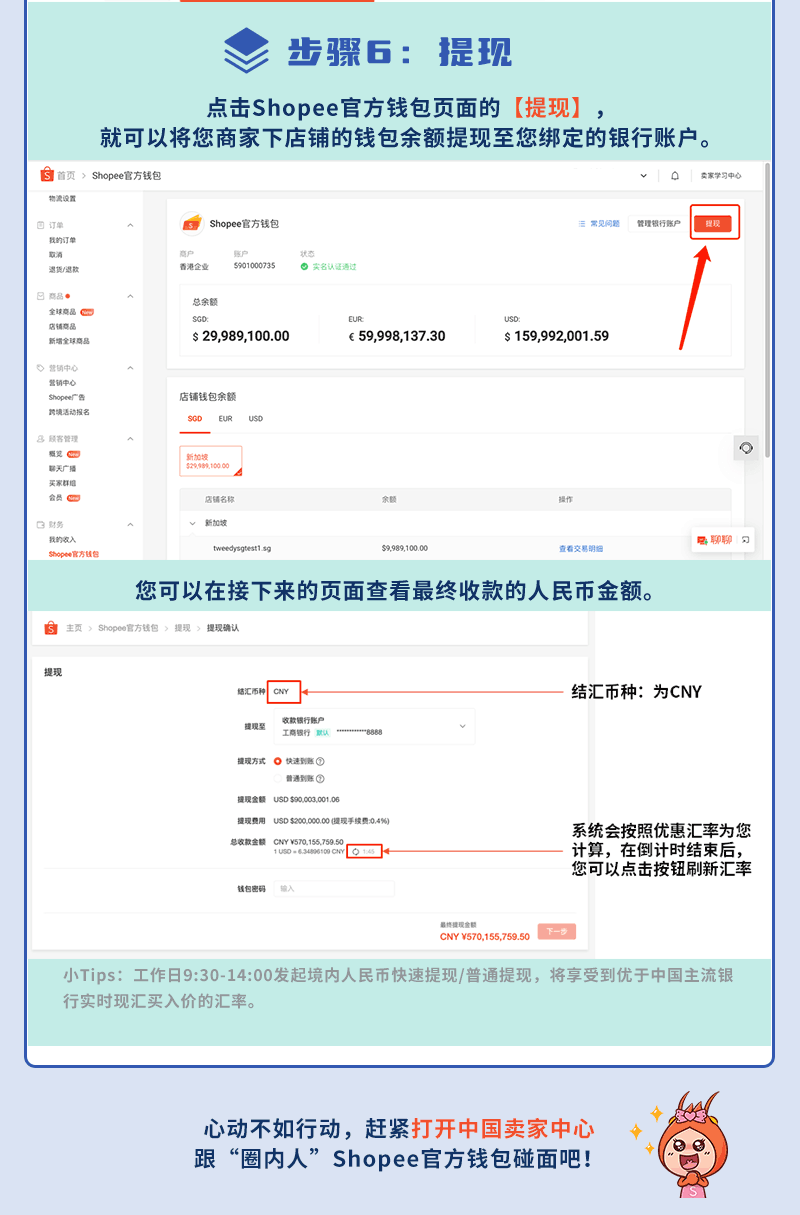The height and width of the screenshot is (1215, 800).
Task: Select the 普通到账 withdrawal option
Action: (x=276, y=779)
